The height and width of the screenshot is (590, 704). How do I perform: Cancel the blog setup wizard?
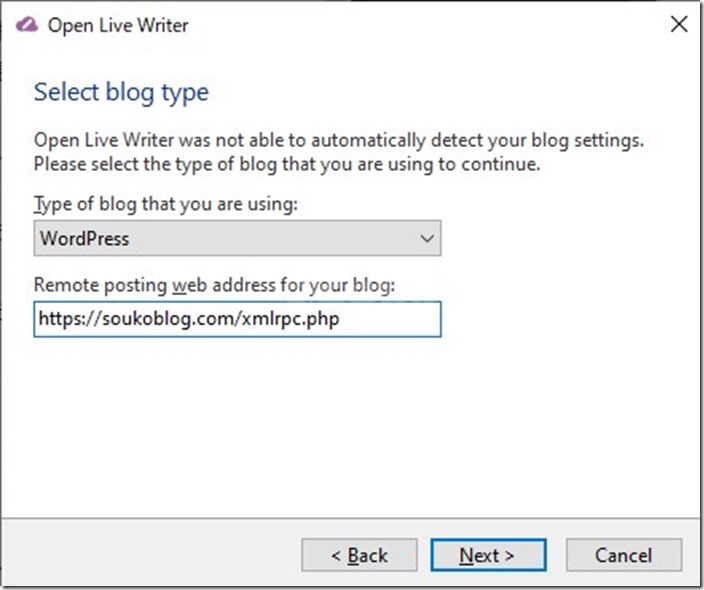(624, 555)
